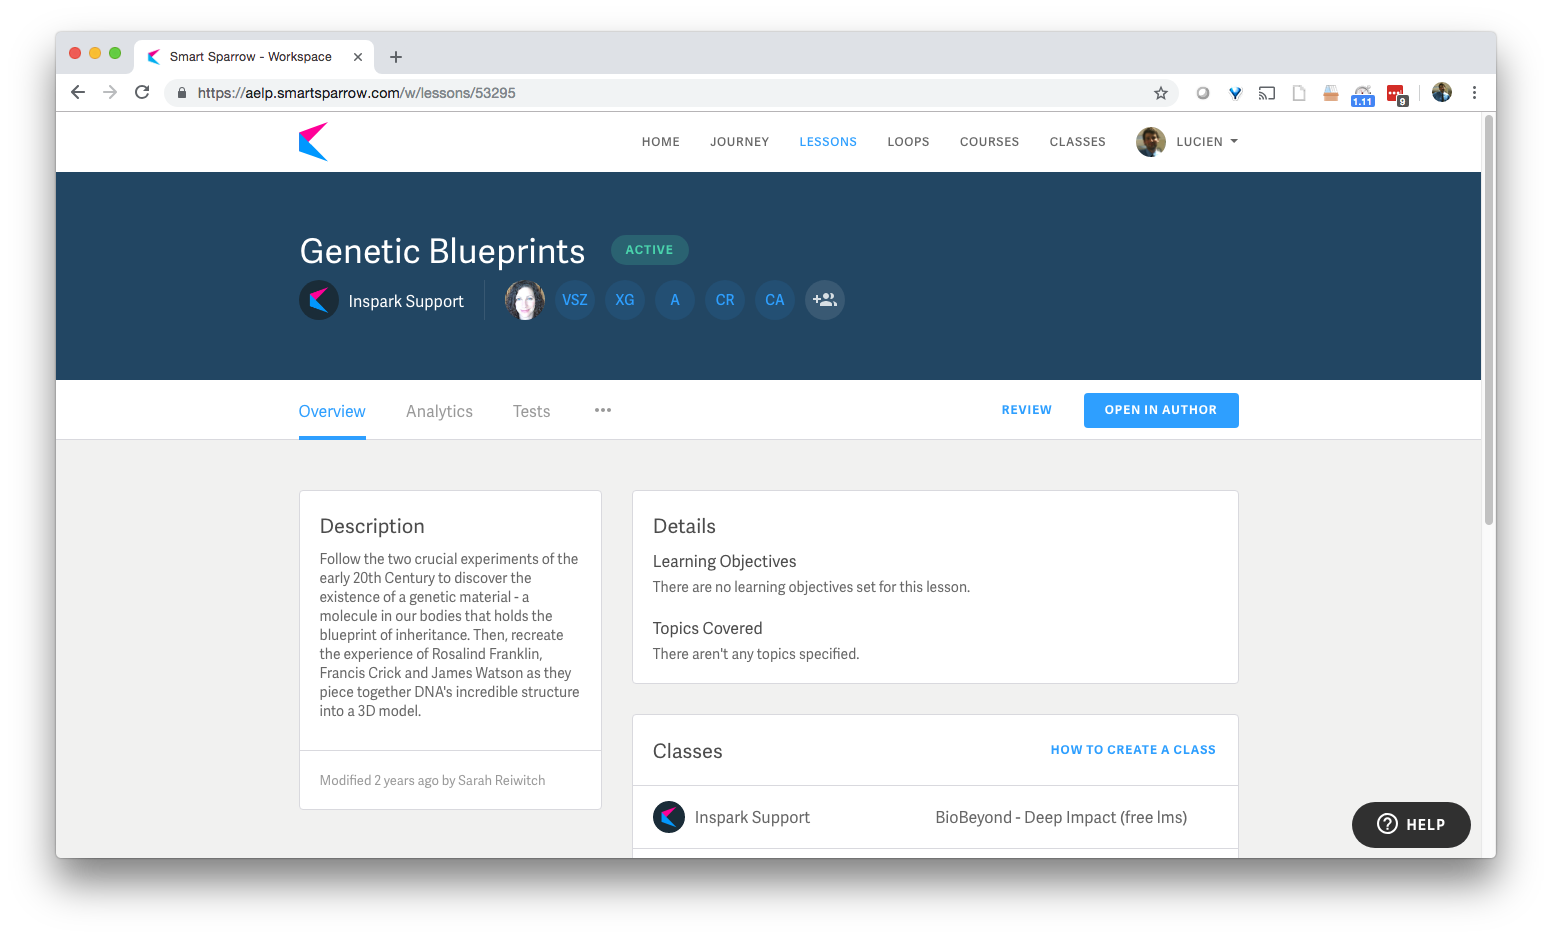This screenshot has width=1552, height=938.
Task: Select the A collaborator badge
Action: tap(675, 300)
